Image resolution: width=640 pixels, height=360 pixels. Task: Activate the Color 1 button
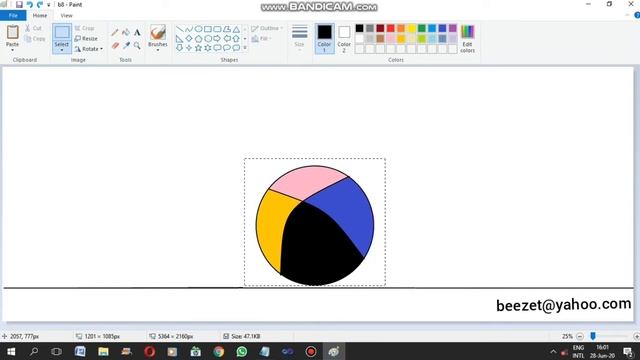coord(324,39)
